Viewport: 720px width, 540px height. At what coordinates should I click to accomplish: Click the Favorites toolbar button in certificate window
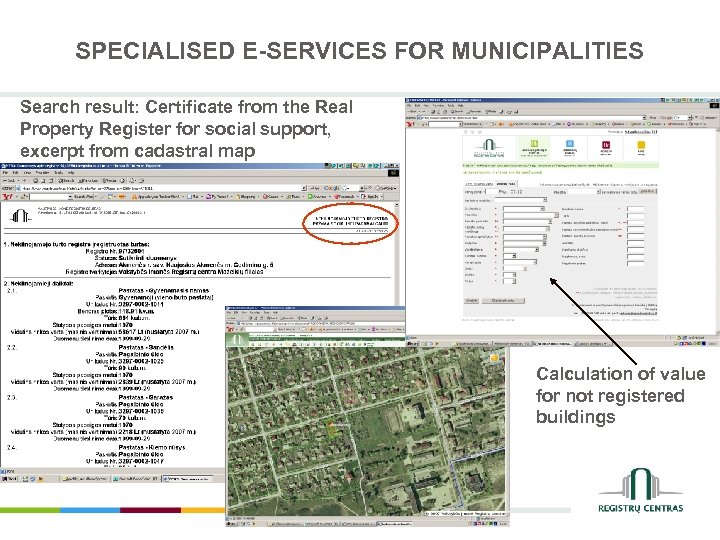coord(88,181)
